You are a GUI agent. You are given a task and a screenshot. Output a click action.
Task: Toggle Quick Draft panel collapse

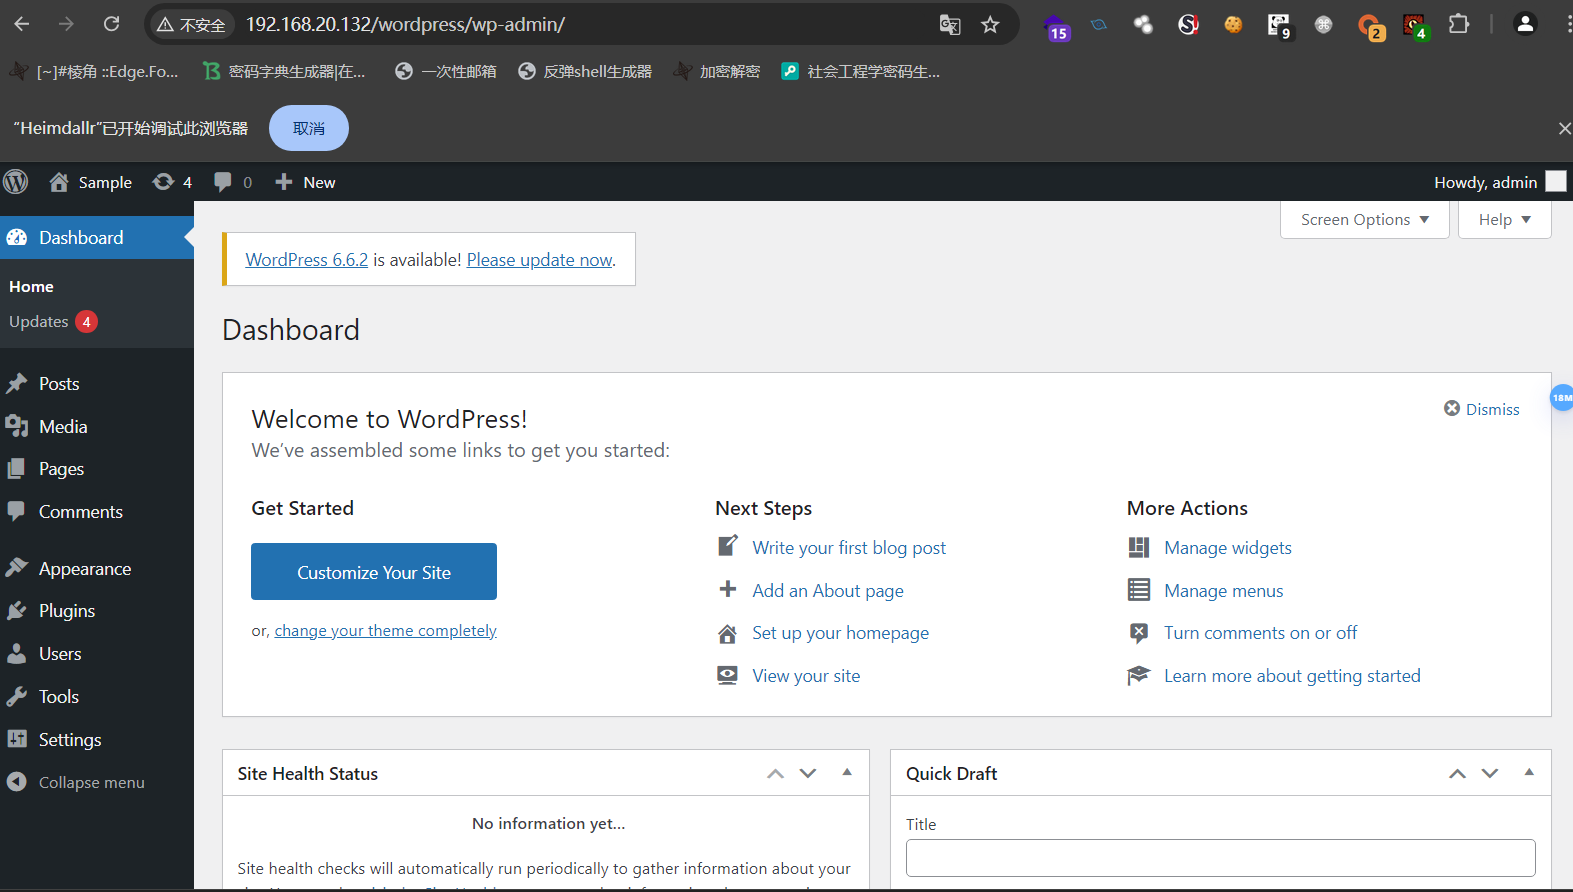coord(1529,773)
